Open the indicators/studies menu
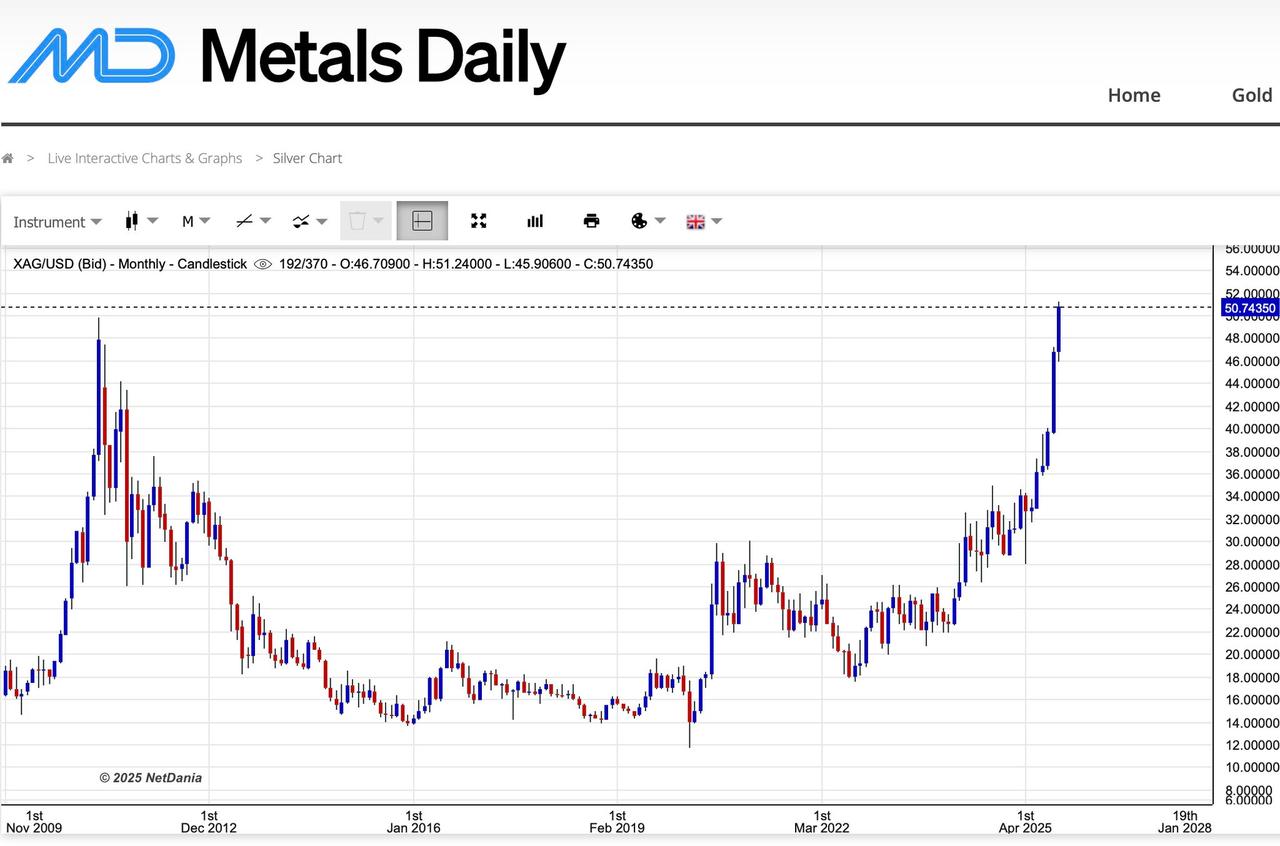Screen dimensions: 1280x846 (x=309, y=221)
